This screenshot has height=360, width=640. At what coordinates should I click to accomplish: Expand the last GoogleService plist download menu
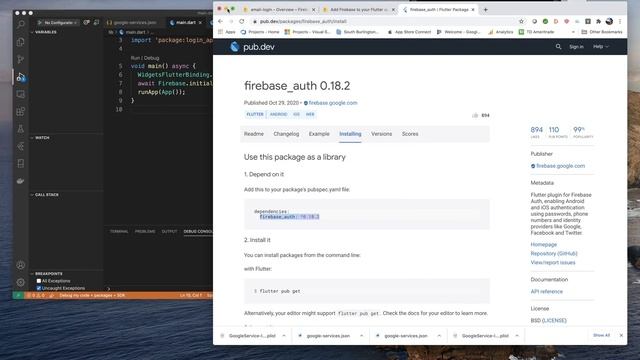coord(517,336)
